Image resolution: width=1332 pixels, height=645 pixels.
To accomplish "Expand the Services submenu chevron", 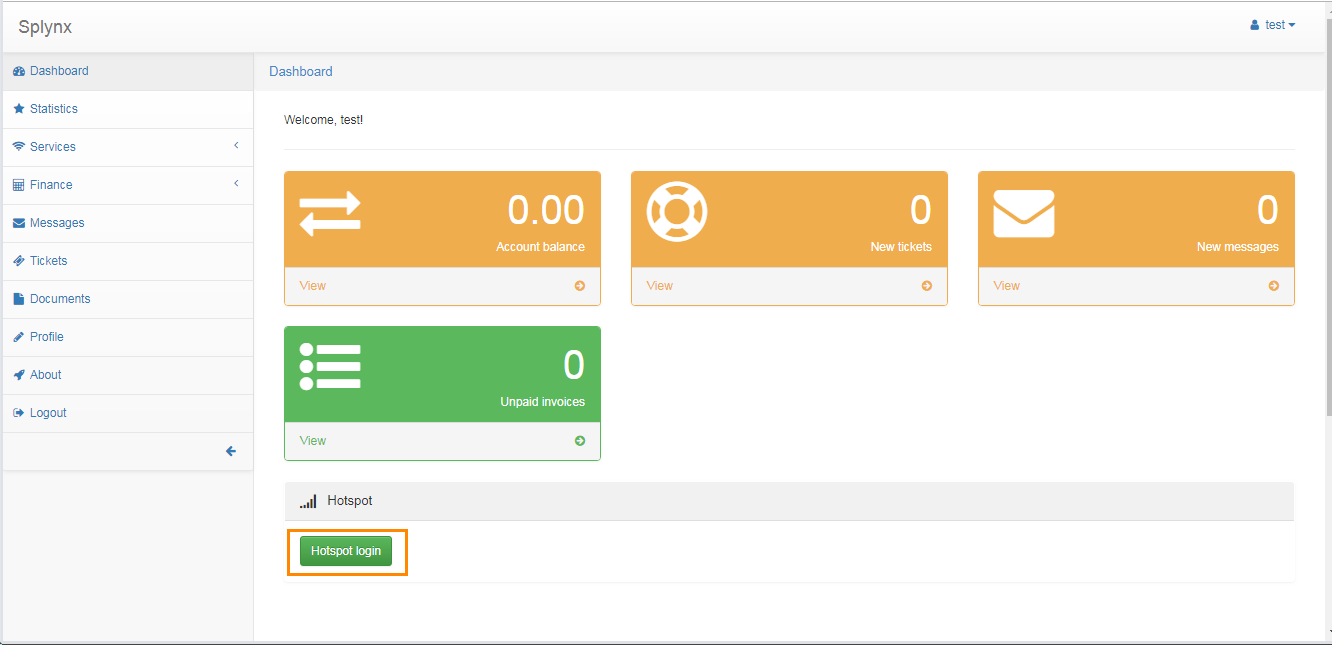I will click(x=237, y=146).
